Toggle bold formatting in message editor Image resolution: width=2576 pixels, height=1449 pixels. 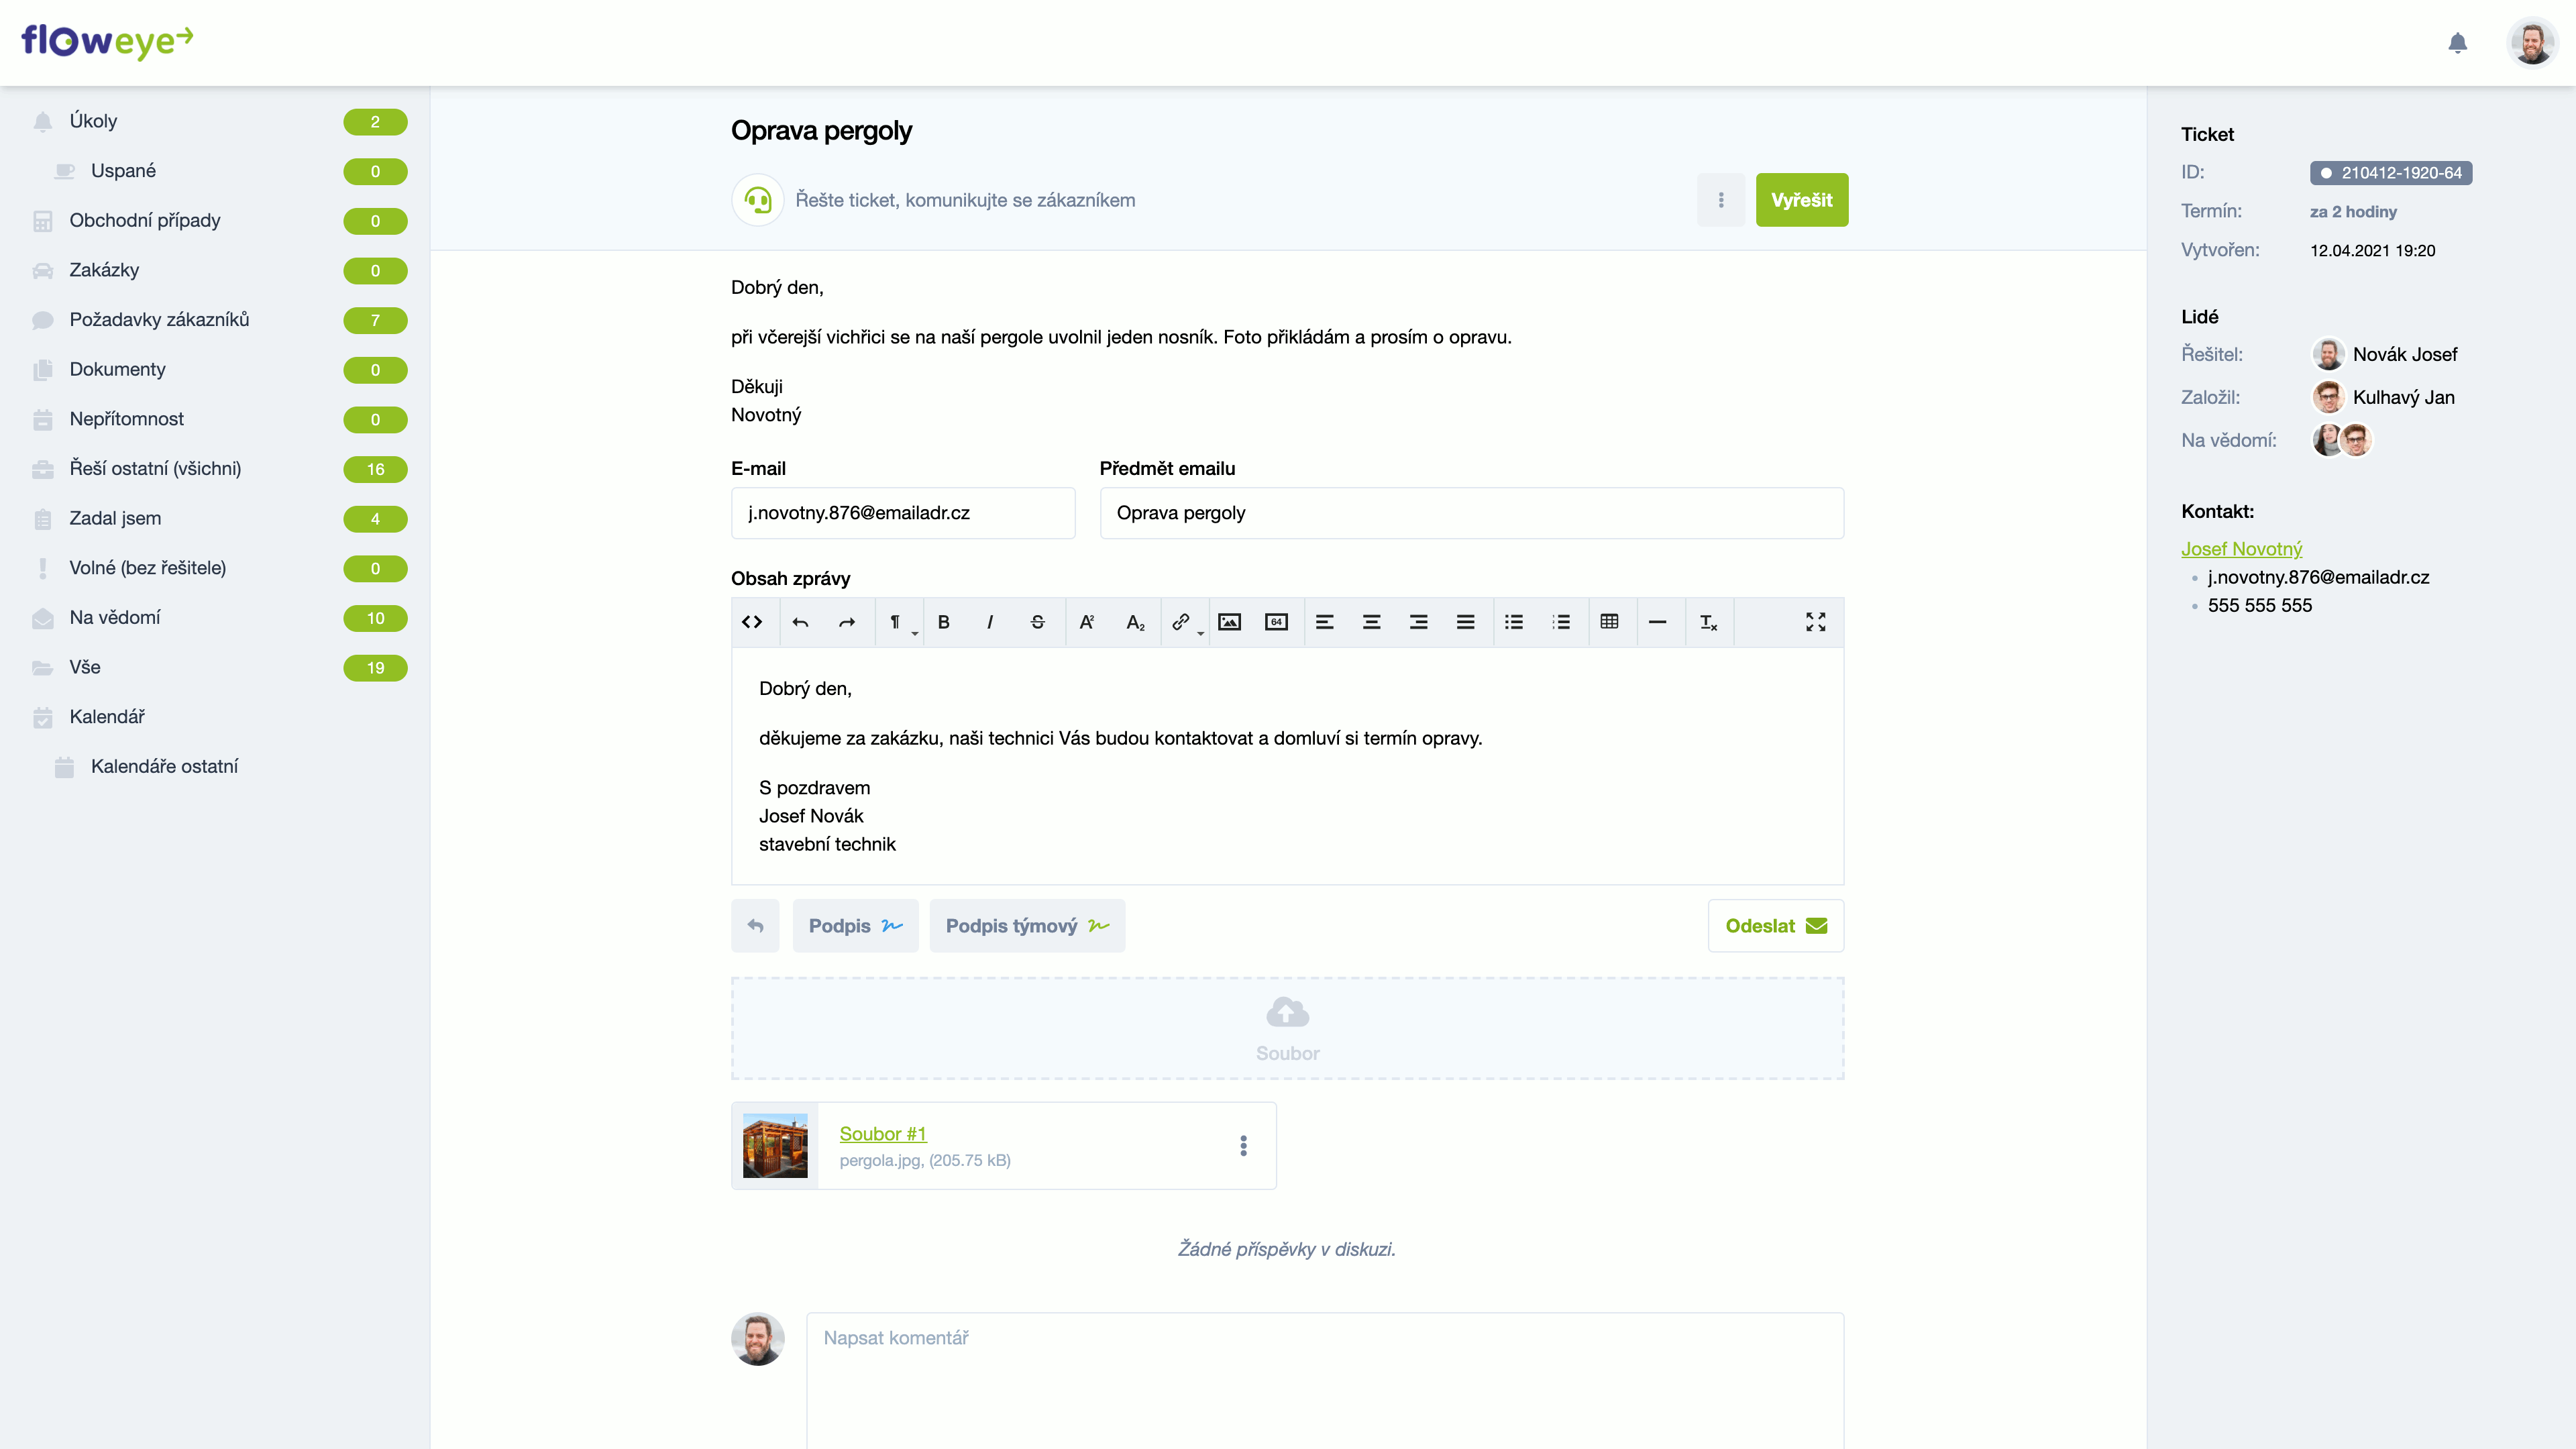click(x=943, y=622)
